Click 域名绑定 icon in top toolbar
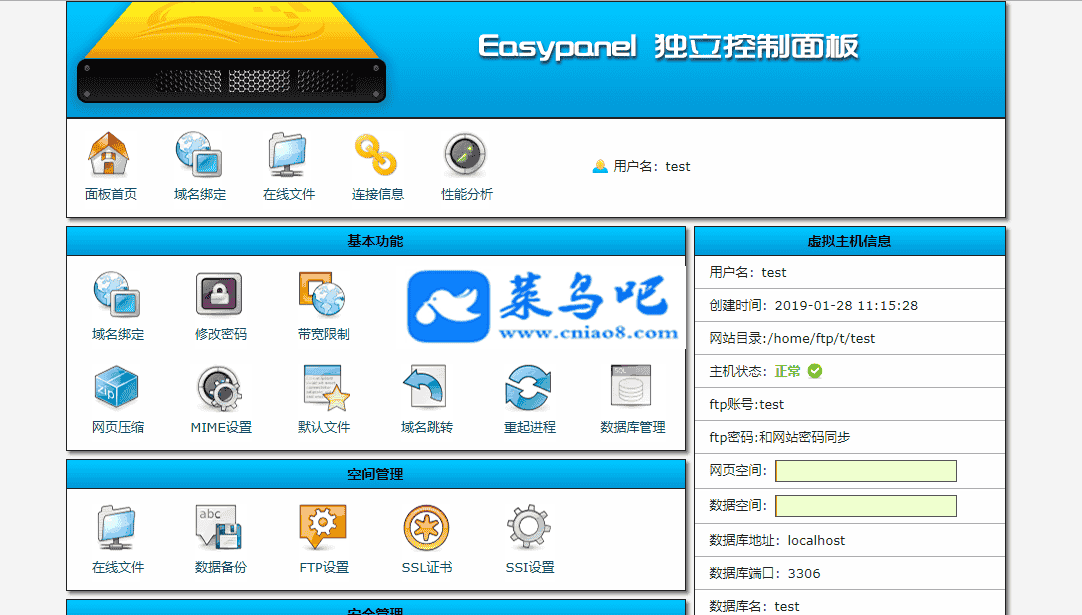This screenshot has height=615, width=1082. (199, 156)
